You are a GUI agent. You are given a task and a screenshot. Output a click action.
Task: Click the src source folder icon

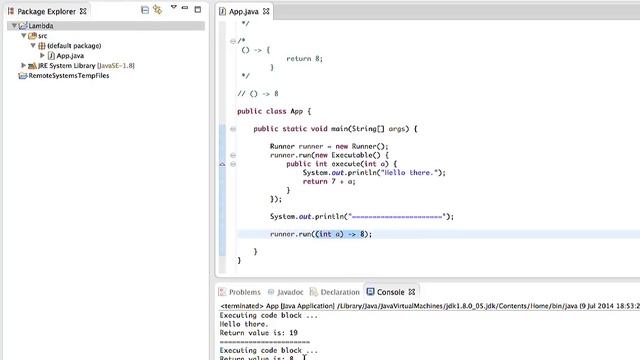tap(32, 36)
